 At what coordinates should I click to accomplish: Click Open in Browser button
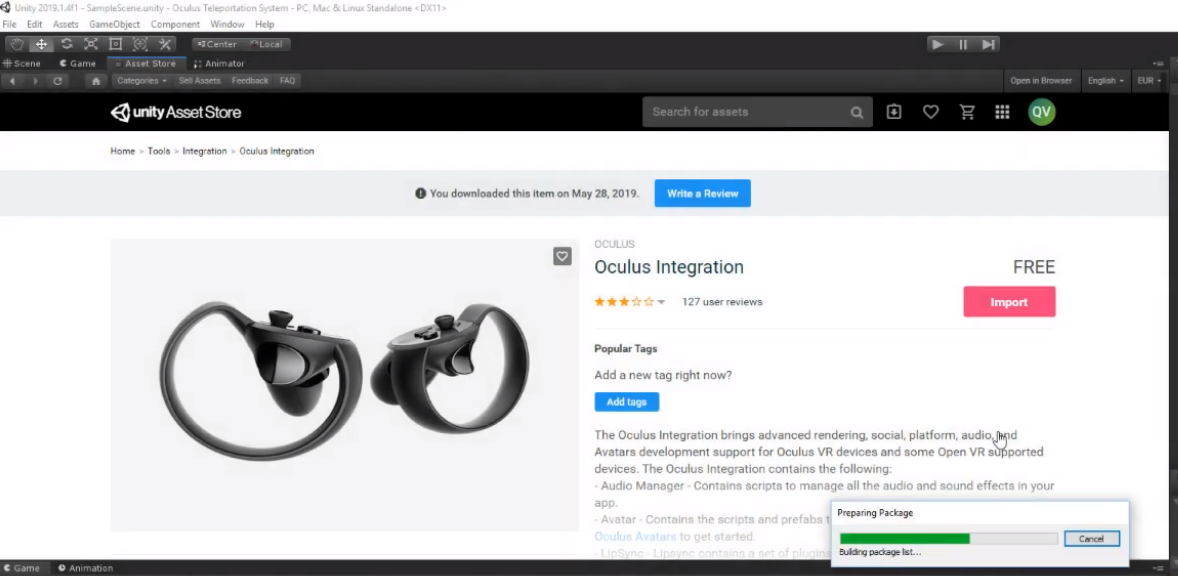click(x=1041, y=80)
